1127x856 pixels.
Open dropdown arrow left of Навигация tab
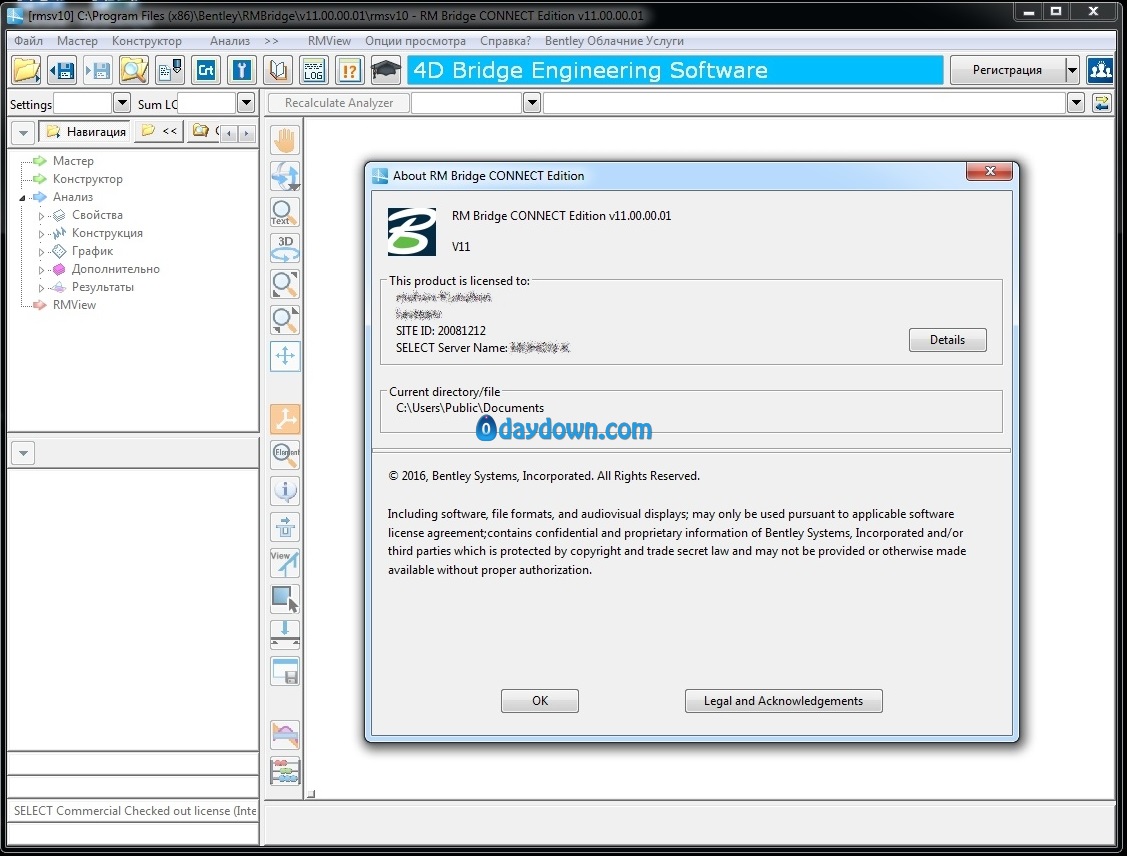tap(24, 132)
